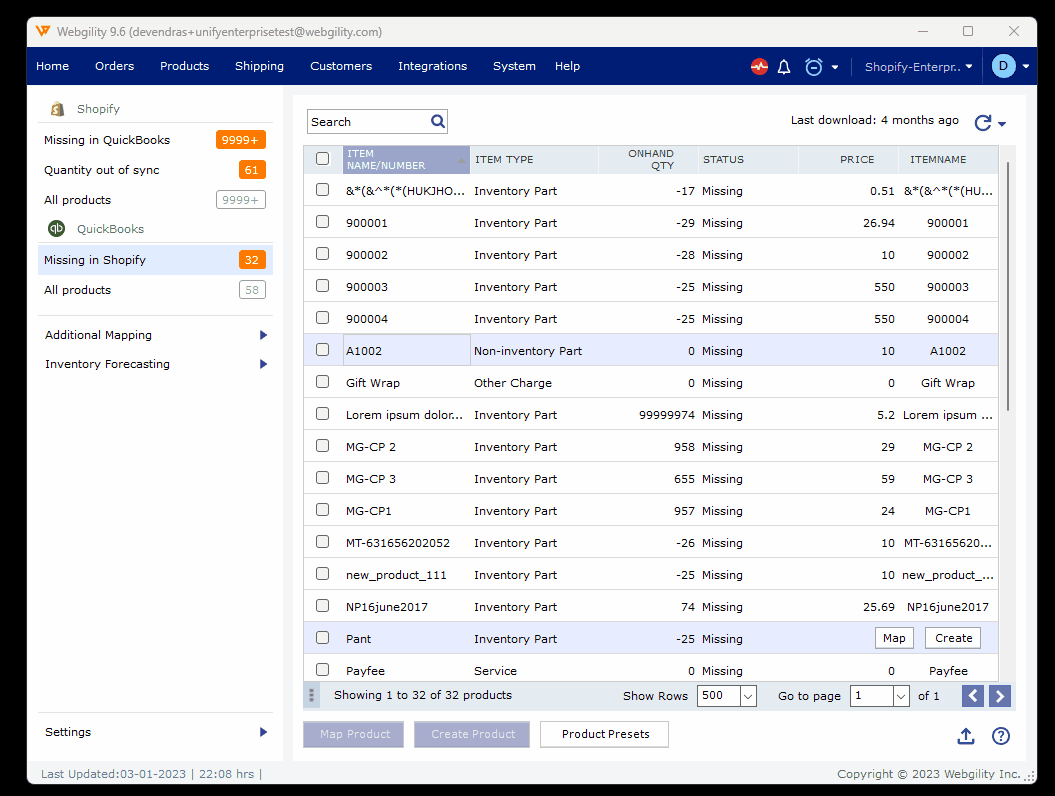This screenshot has height=796, width=1055.
Task: Select Missing in Shopify
Action: point(155,260)
